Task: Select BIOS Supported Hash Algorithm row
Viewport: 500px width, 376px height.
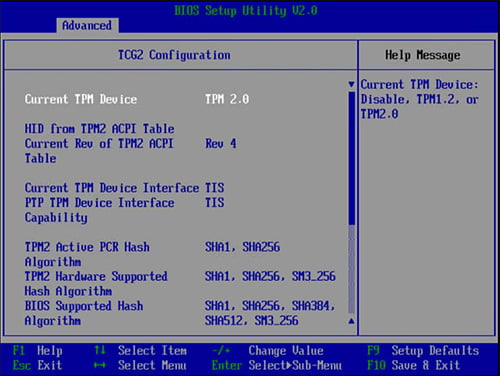Action: pos(180,313)
